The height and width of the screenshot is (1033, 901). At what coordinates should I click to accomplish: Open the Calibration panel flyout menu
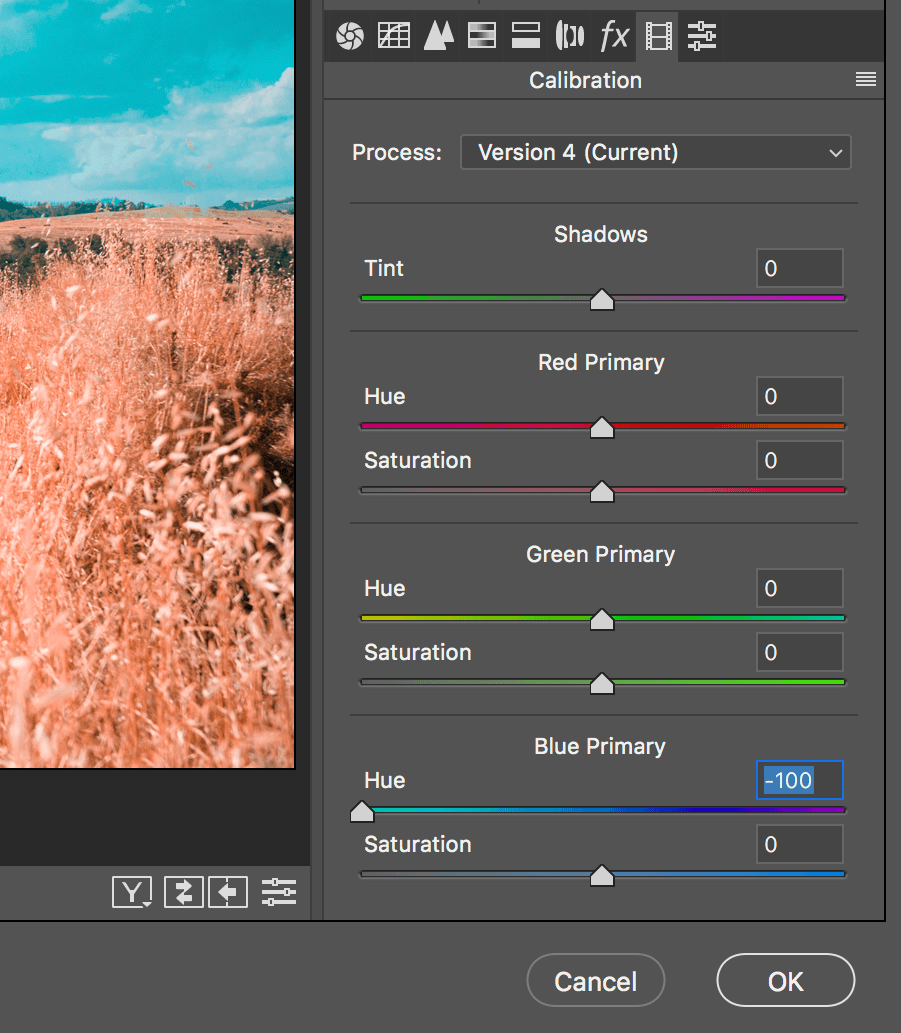[x=864, y=80]
